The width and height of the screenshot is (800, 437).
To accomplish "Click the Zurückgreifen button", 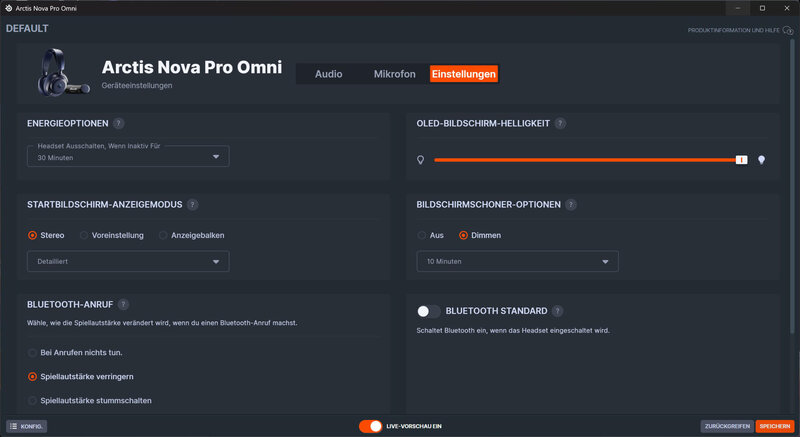I will [727, 426].
